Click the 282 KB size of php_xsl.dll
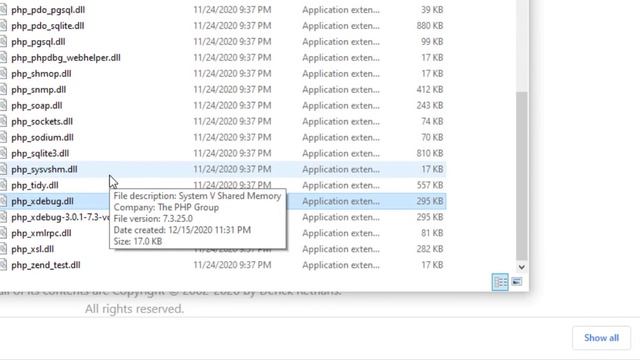The width and height of the screenshot is (640, 360). (430, 249)
